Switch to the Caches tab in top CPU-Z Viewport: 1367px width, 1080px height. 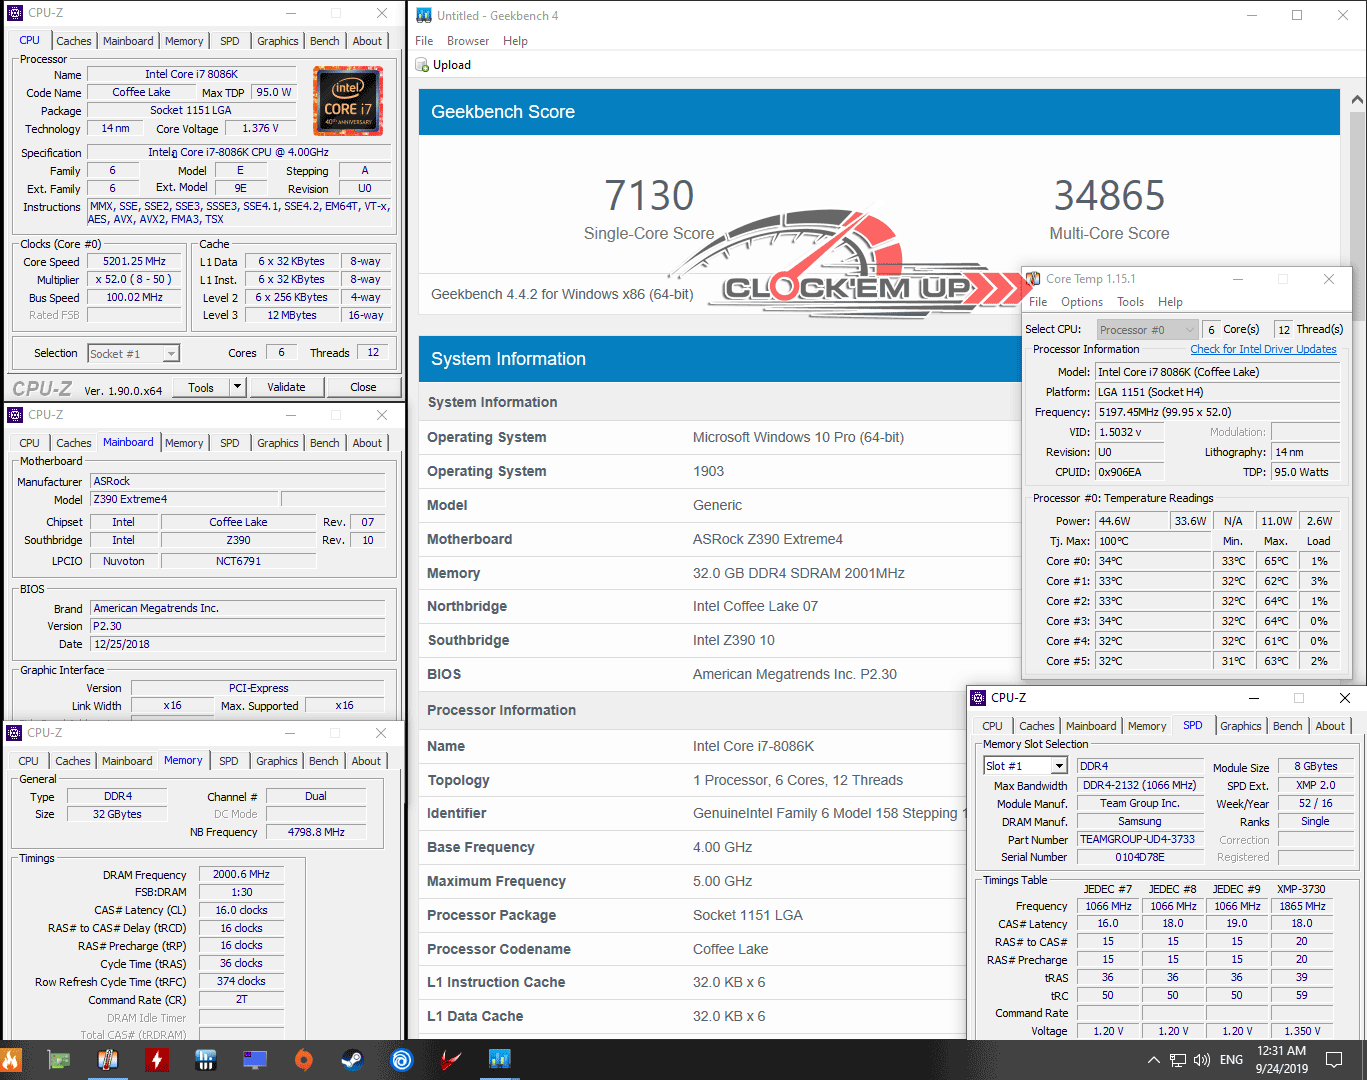[73, 41]
